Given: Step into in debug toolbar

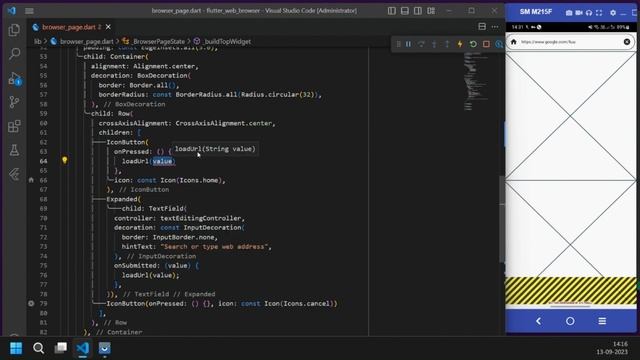Looking at the screenshot, I should tap(434, 44).
